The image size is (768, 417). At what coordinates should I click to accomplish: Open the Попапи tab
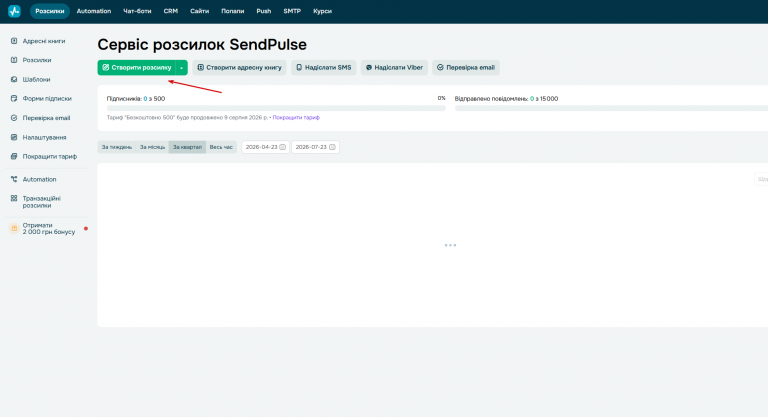pyautogui.click(x=233, y=11)
